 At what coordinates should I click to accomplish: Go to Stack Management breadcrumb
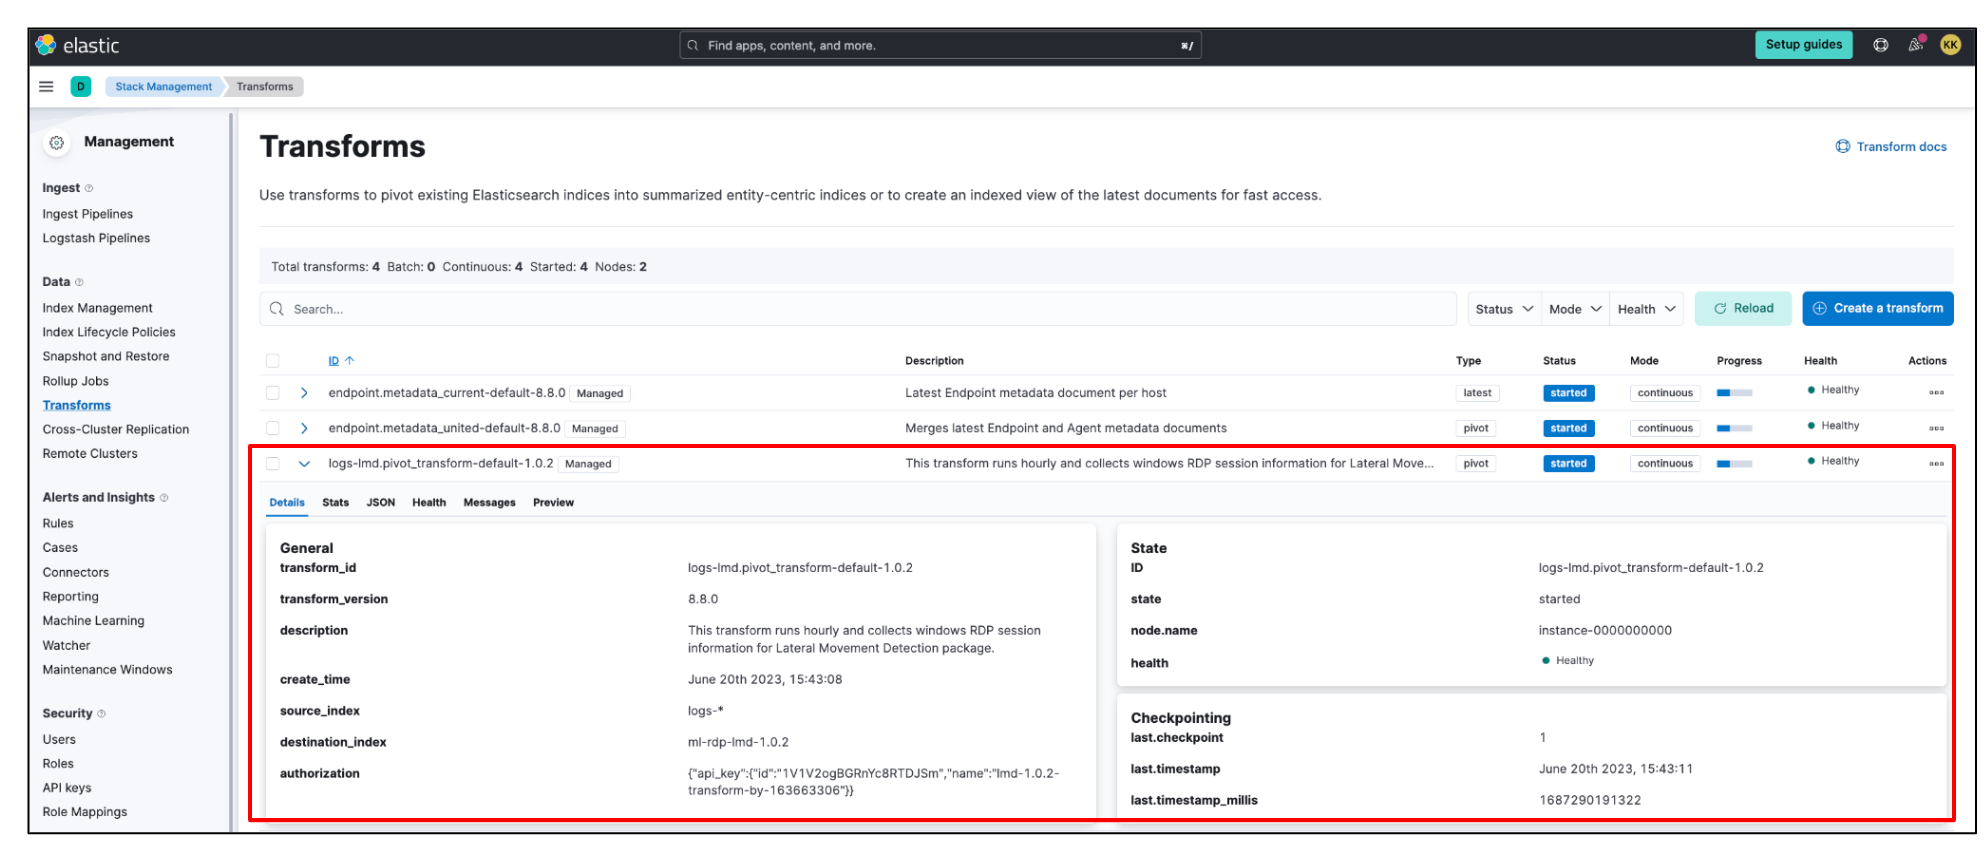tap(163, 87)
